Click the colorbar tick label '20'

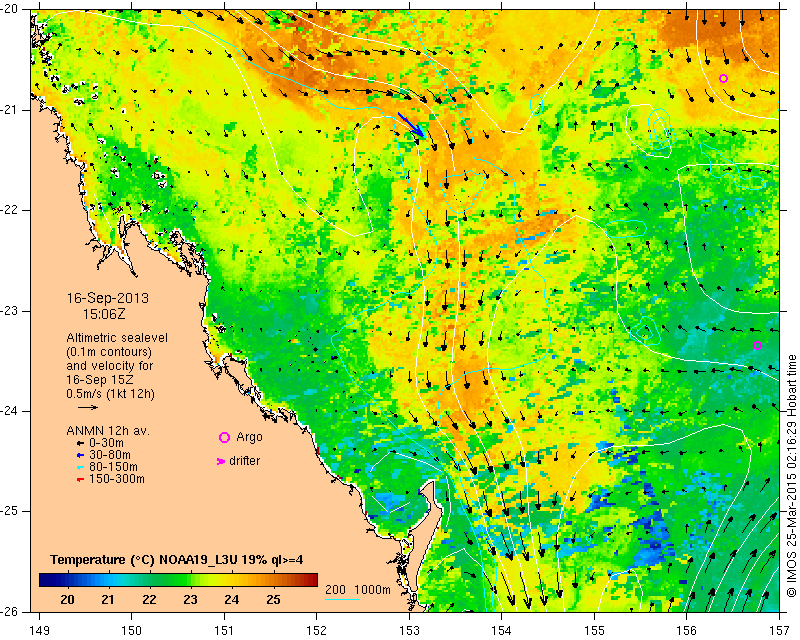coord(67,600)
